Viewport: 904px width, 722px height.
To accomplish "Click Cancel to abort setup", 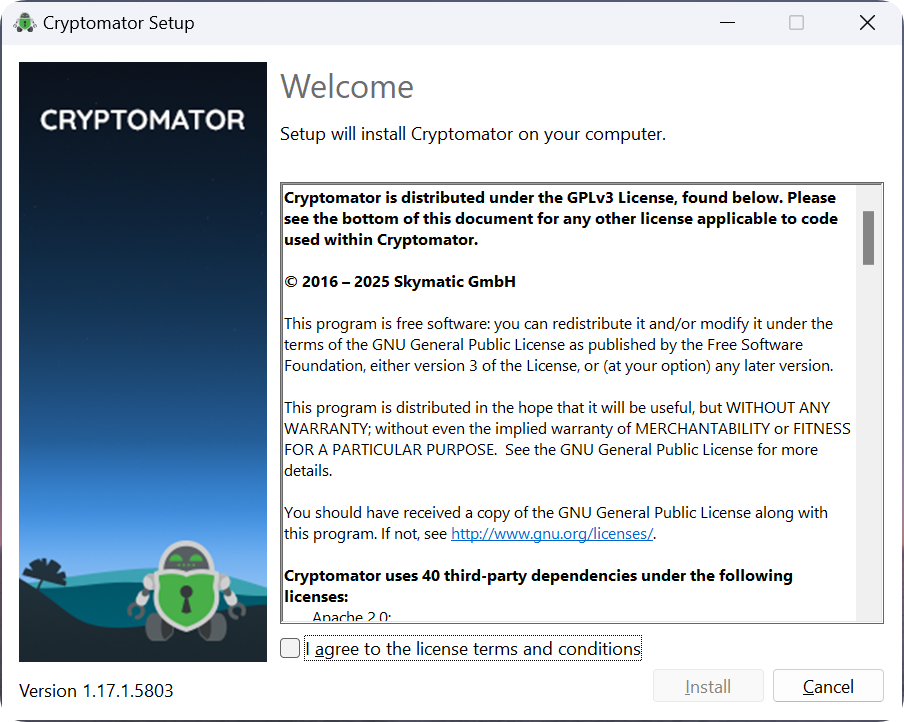I will [x=828, y=686].
